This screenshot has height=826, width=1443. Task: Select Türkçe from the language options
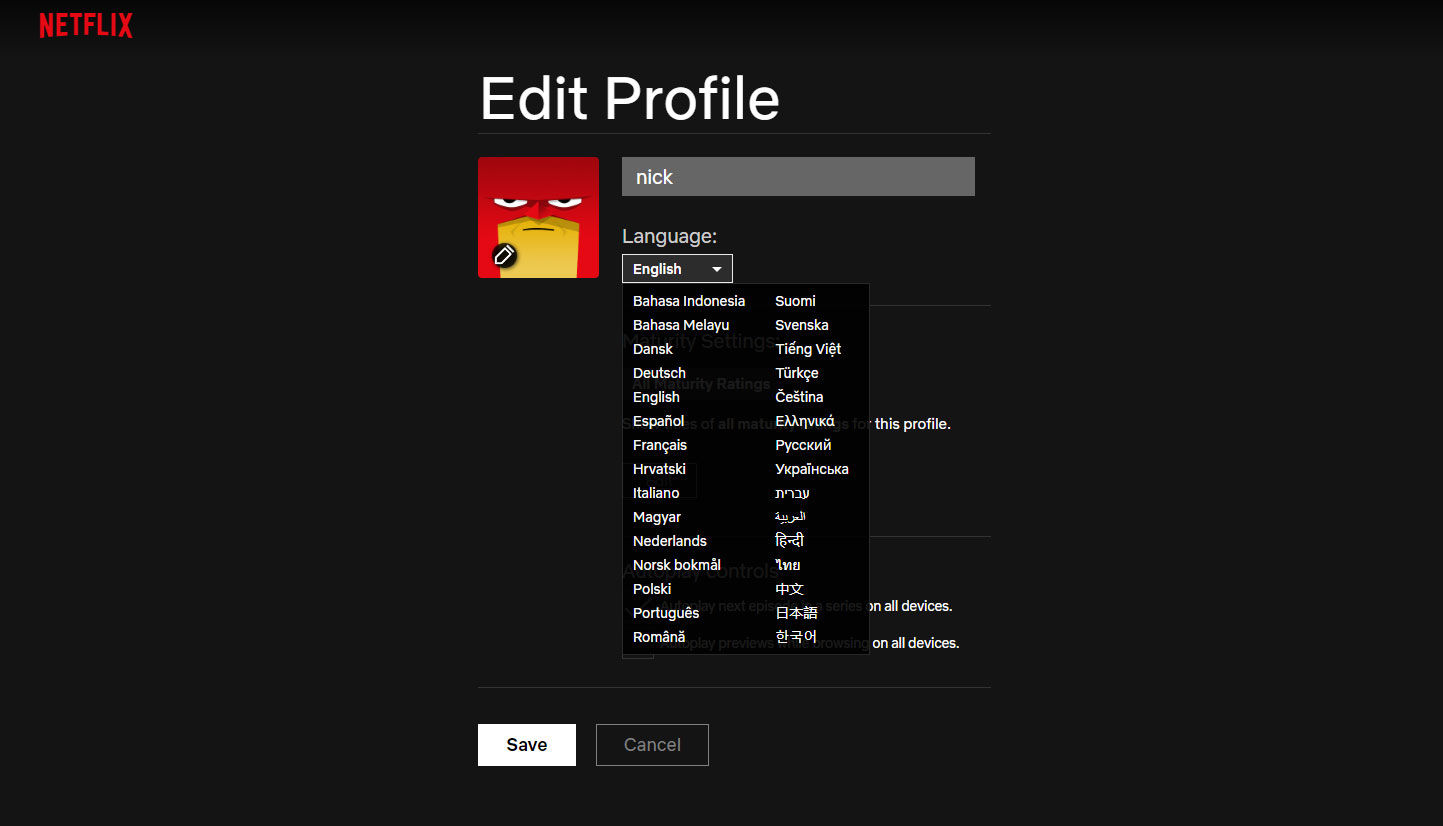[797, 372]
